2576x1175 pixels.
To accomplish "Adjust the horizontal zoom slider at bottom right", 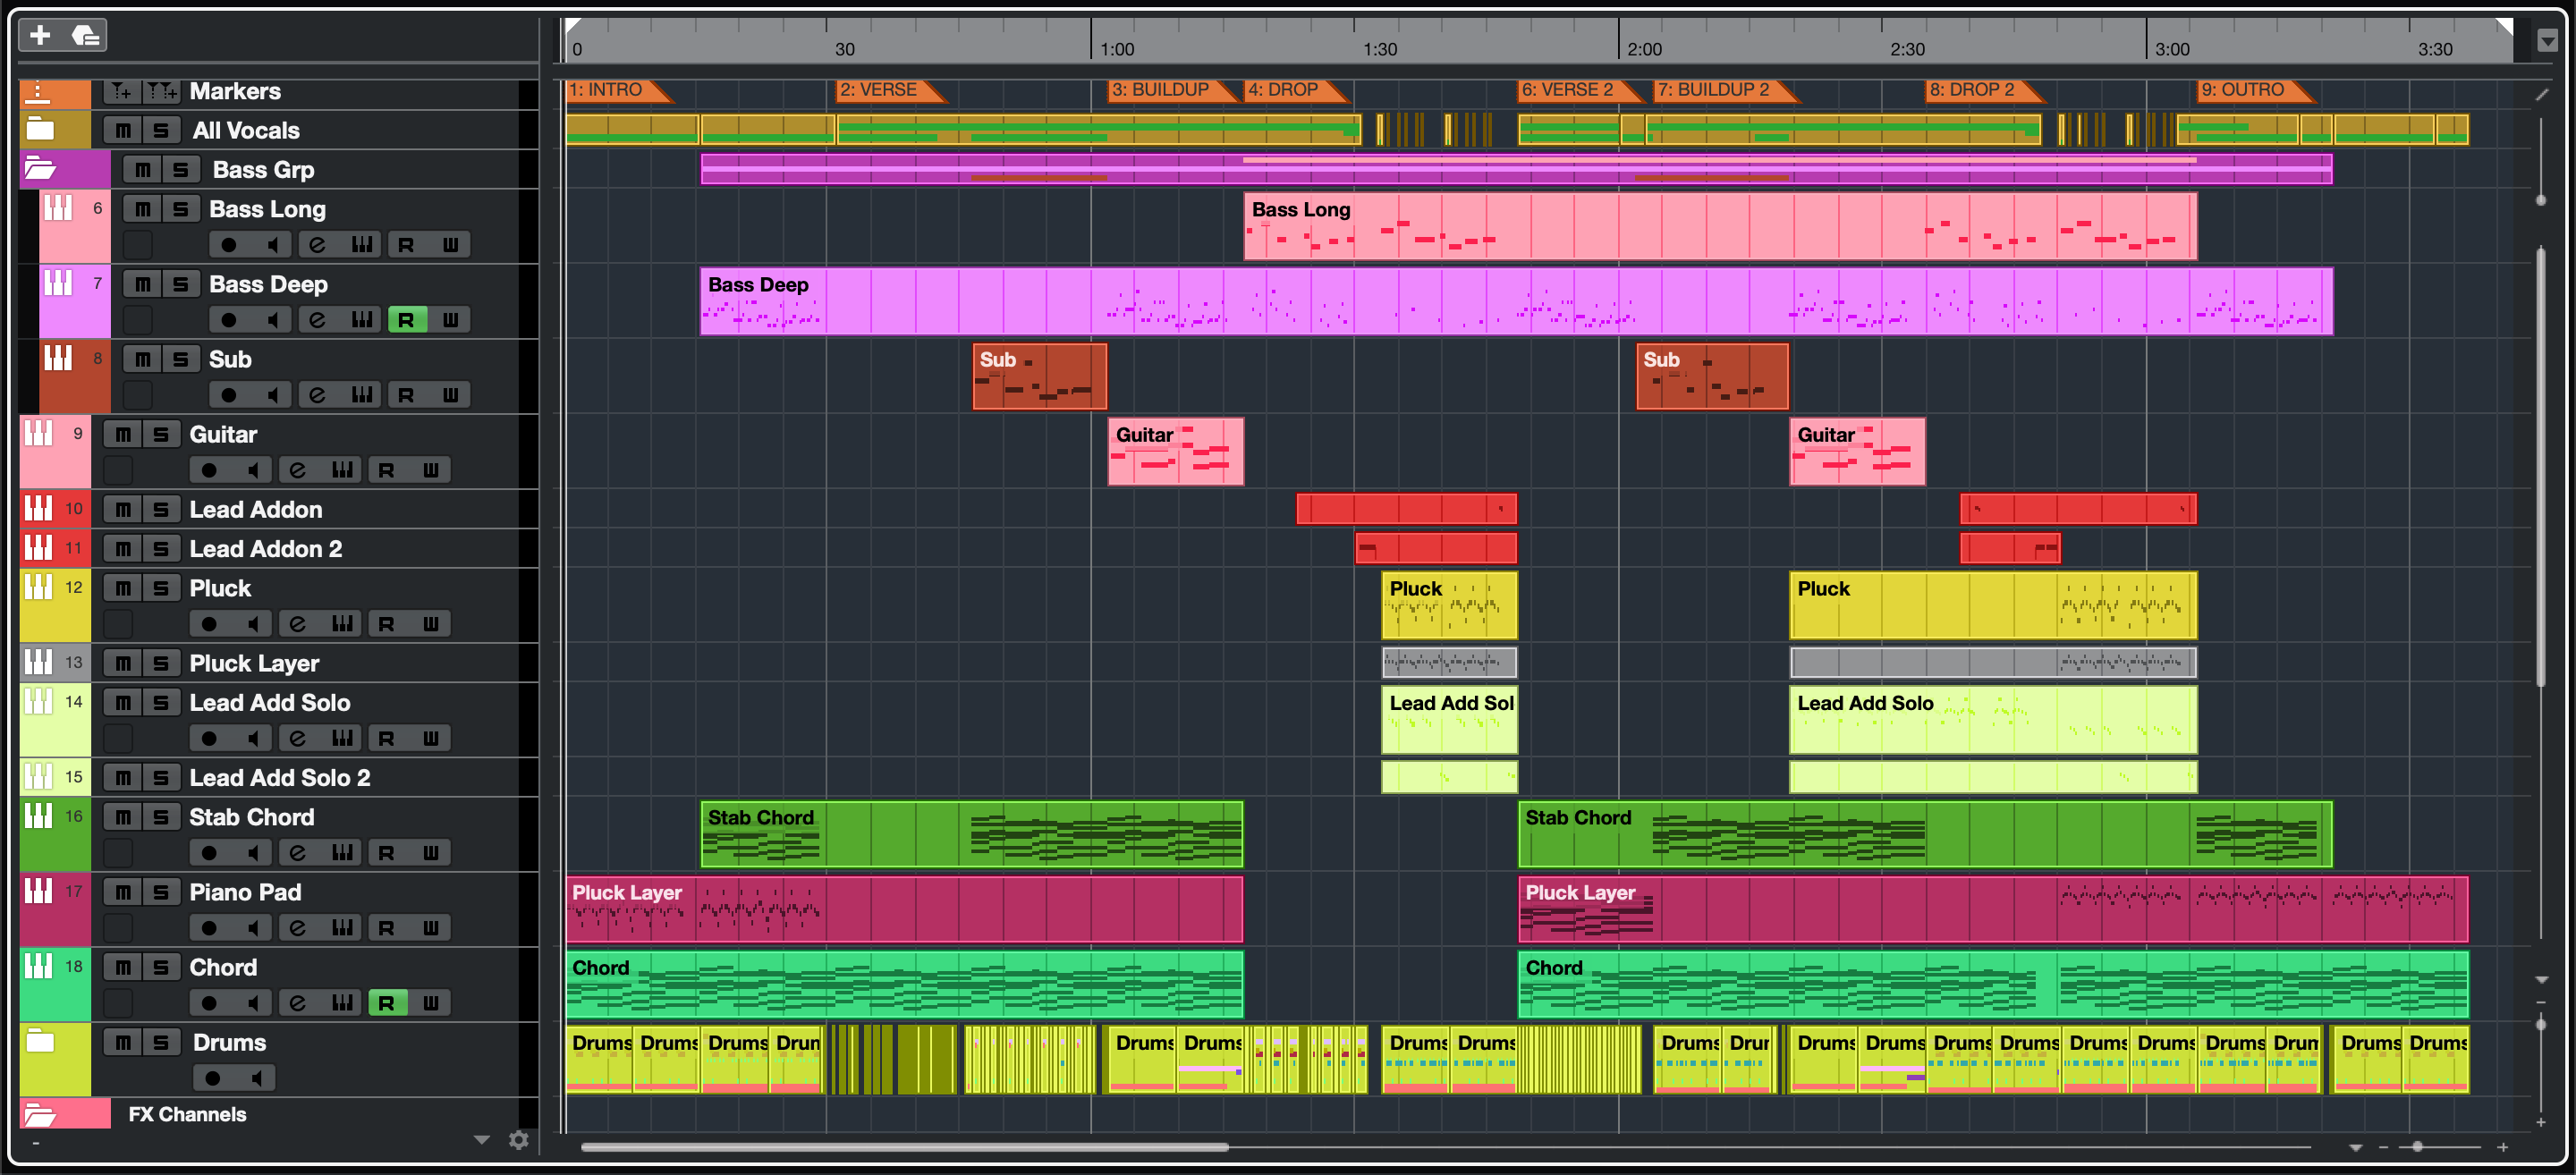I will [x=2417, y=1147].
